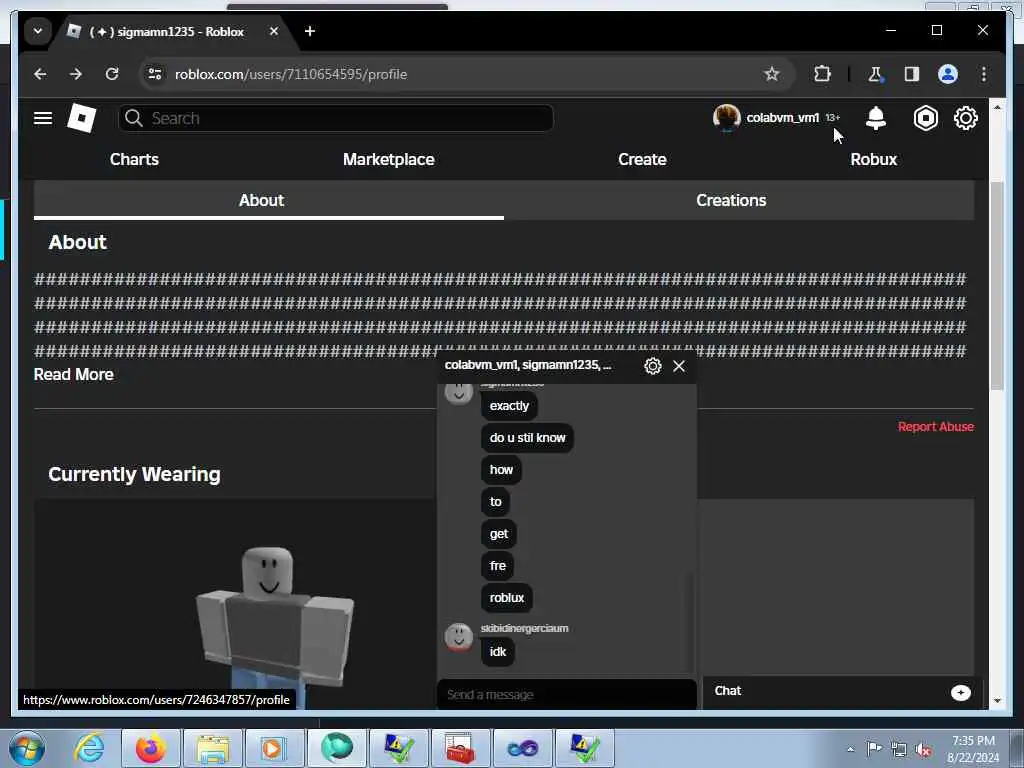This screenshot has width=1024, height=768.
Task: Open the clock showing 7:35 PM
Action: coord(973,749)
